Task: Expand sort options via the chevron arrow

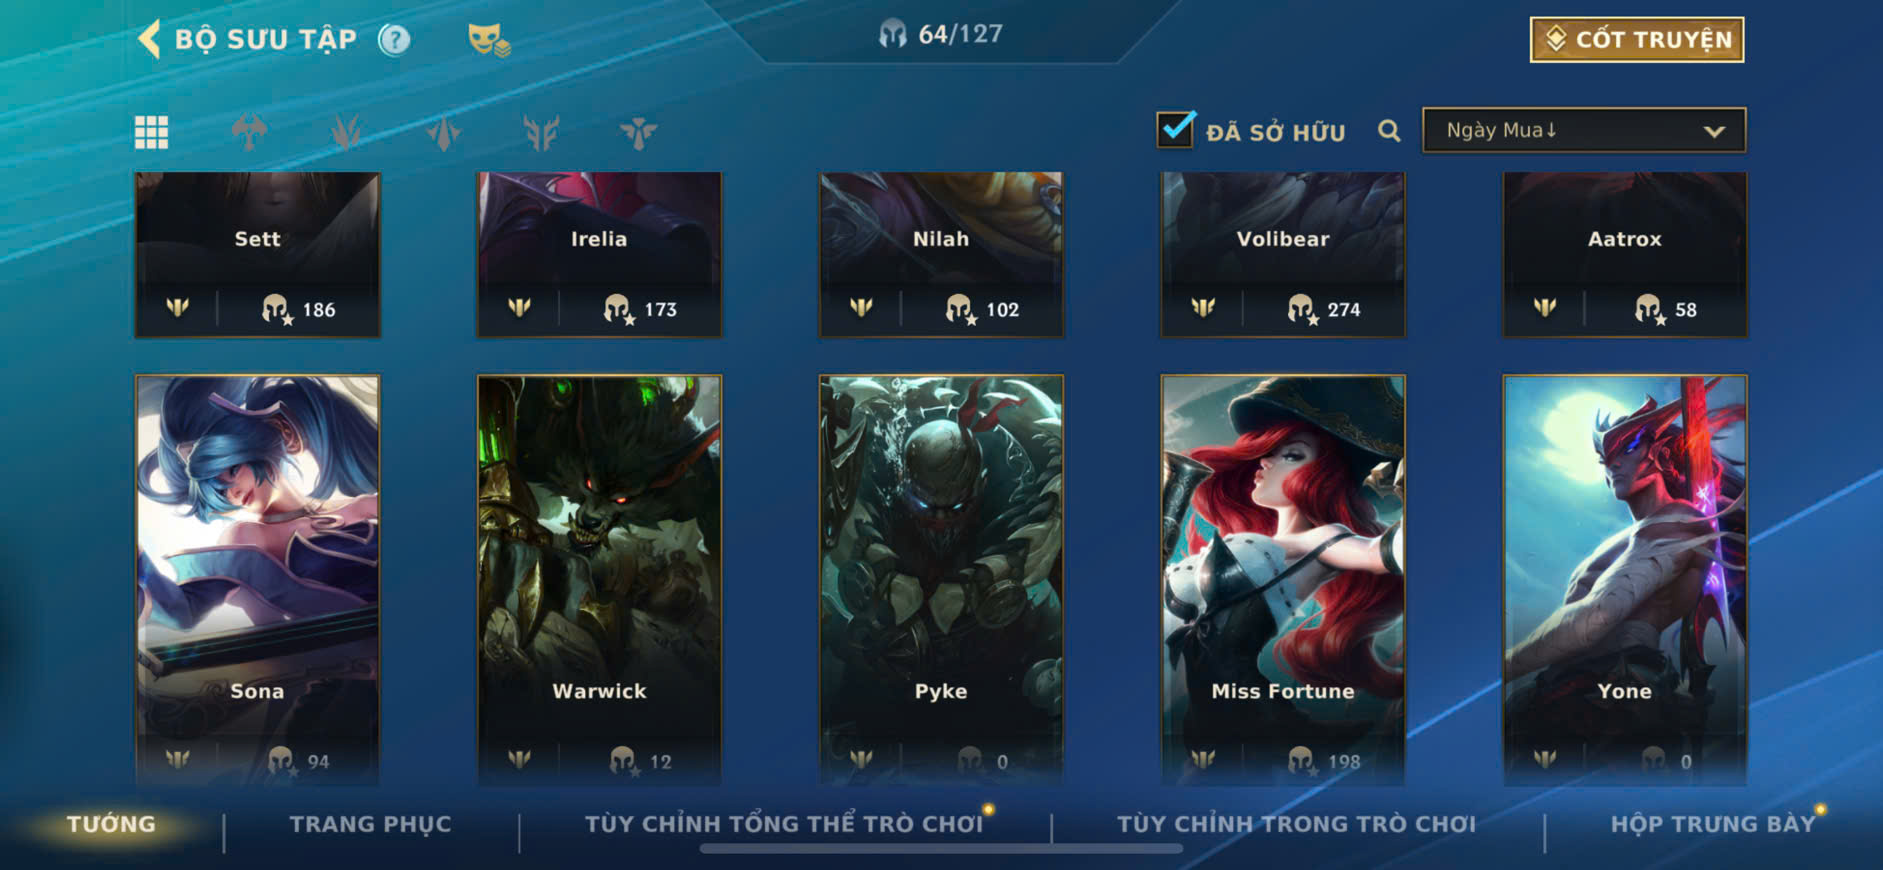Action: [1714, 132]
